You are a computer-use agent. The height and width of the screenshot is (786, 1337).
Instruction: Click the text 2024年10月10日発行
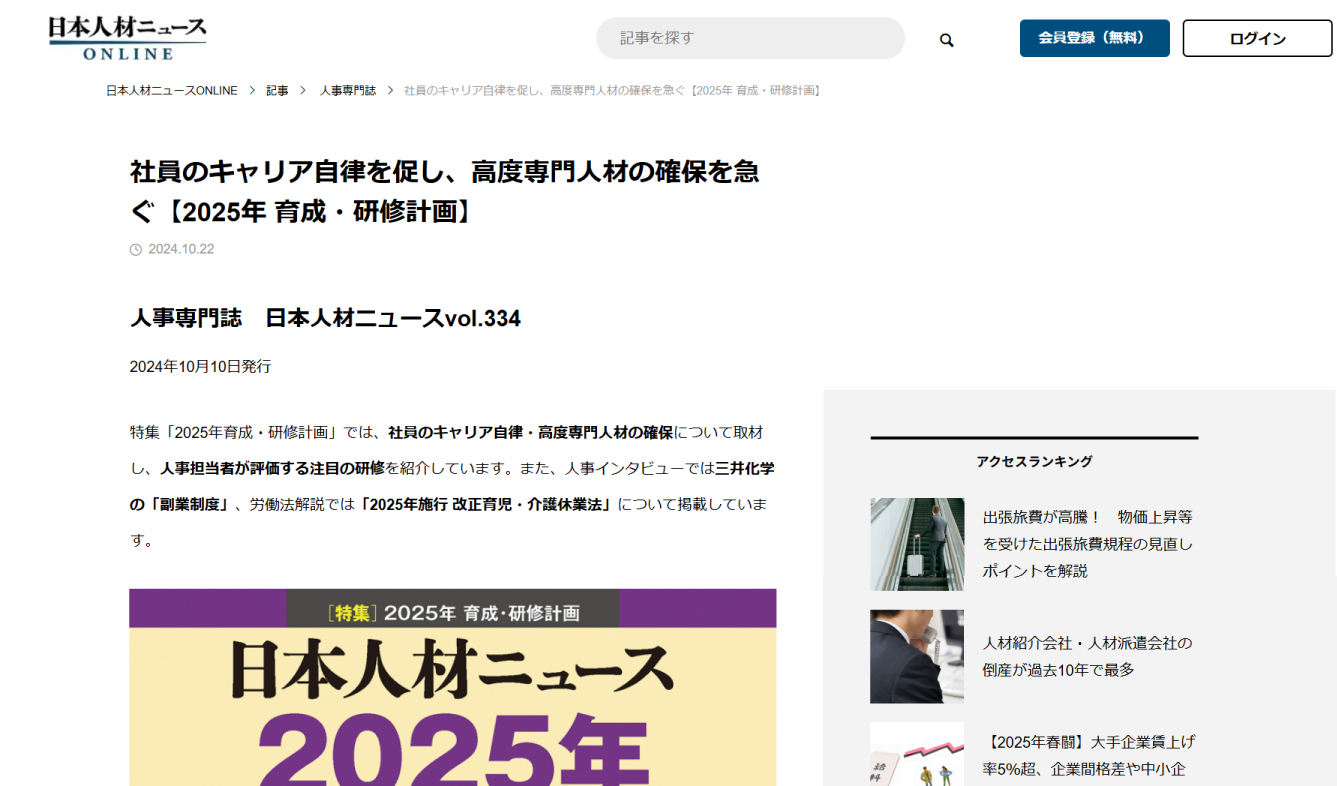tap(200, 366)
